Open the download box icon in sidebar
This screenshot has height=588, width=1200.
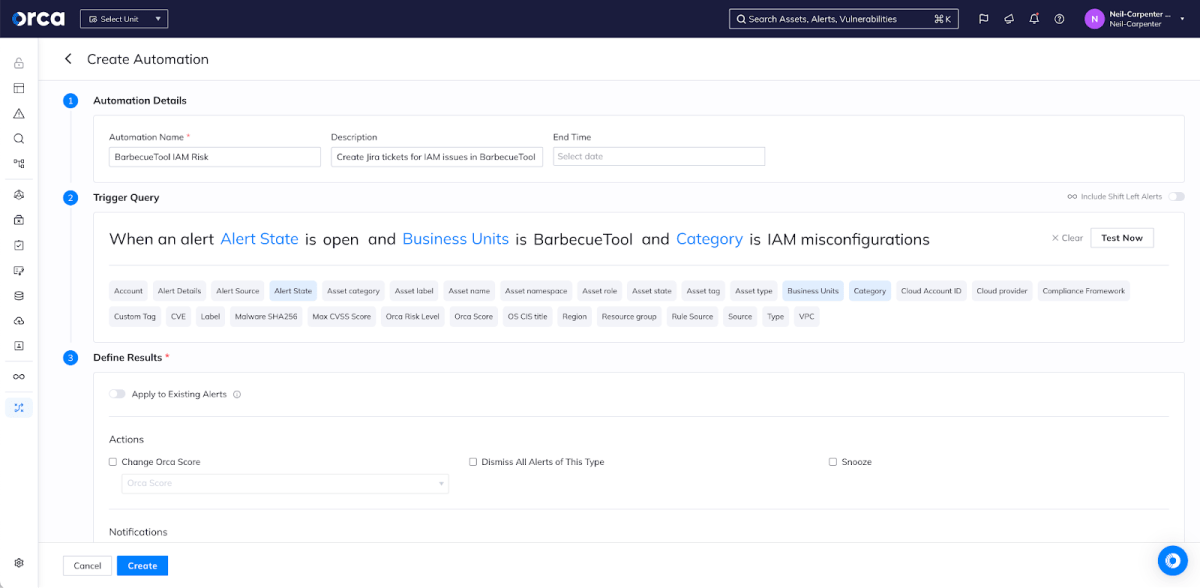19,346
